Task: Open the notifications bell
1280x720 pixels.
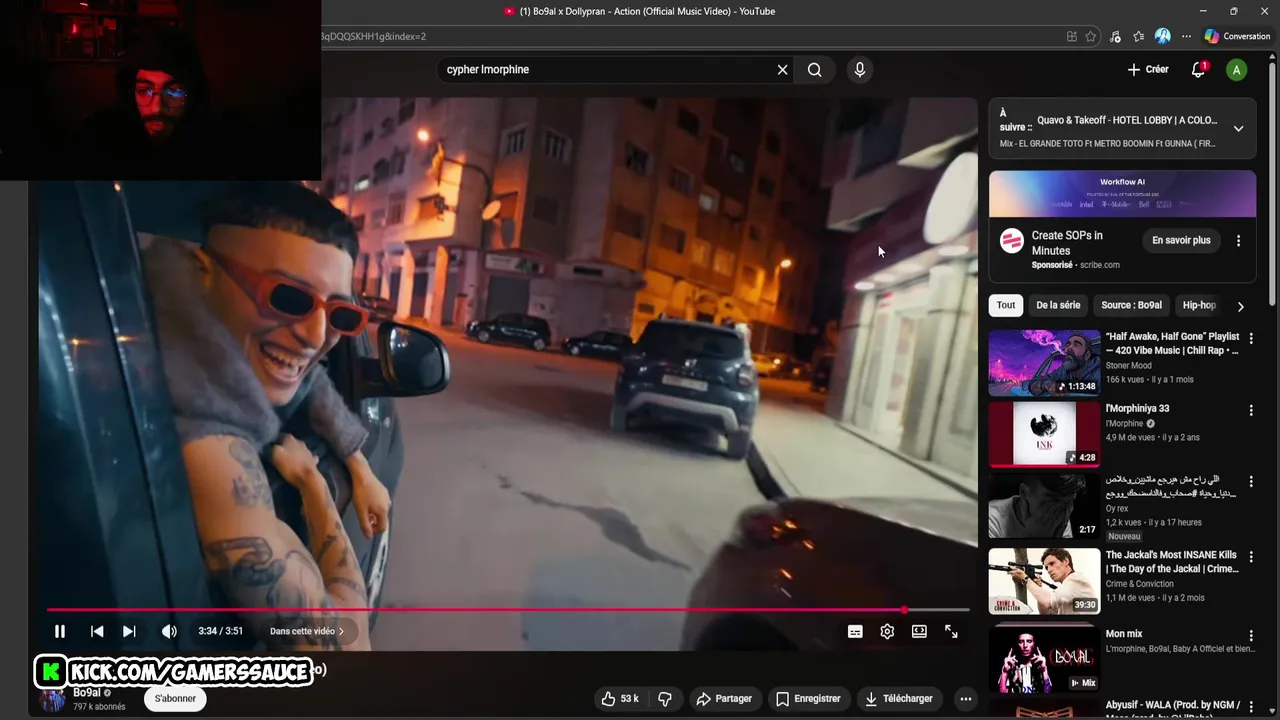Action: [x=1198, y=69]
